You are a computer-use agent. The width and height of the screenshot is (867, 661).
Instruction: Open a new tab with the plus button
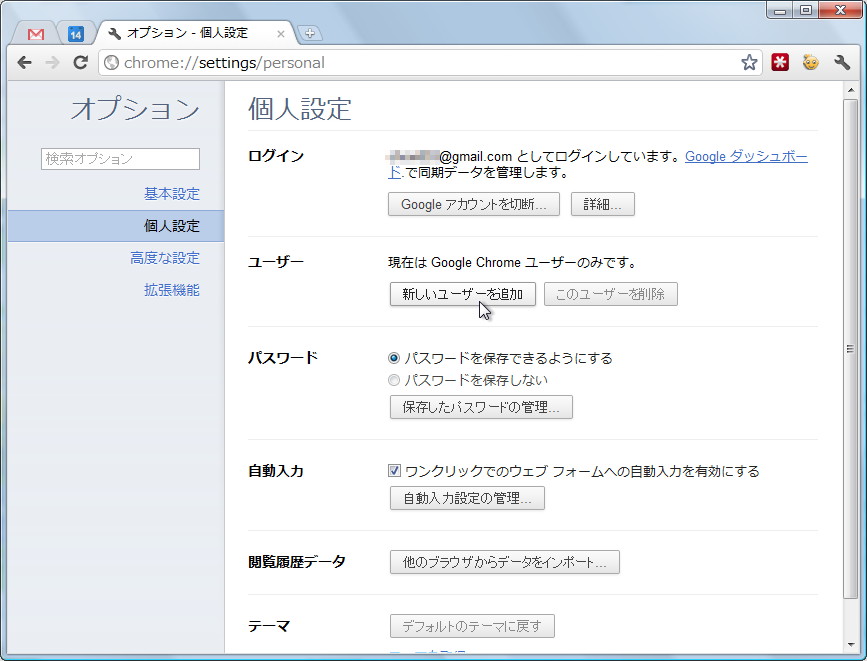310,32
